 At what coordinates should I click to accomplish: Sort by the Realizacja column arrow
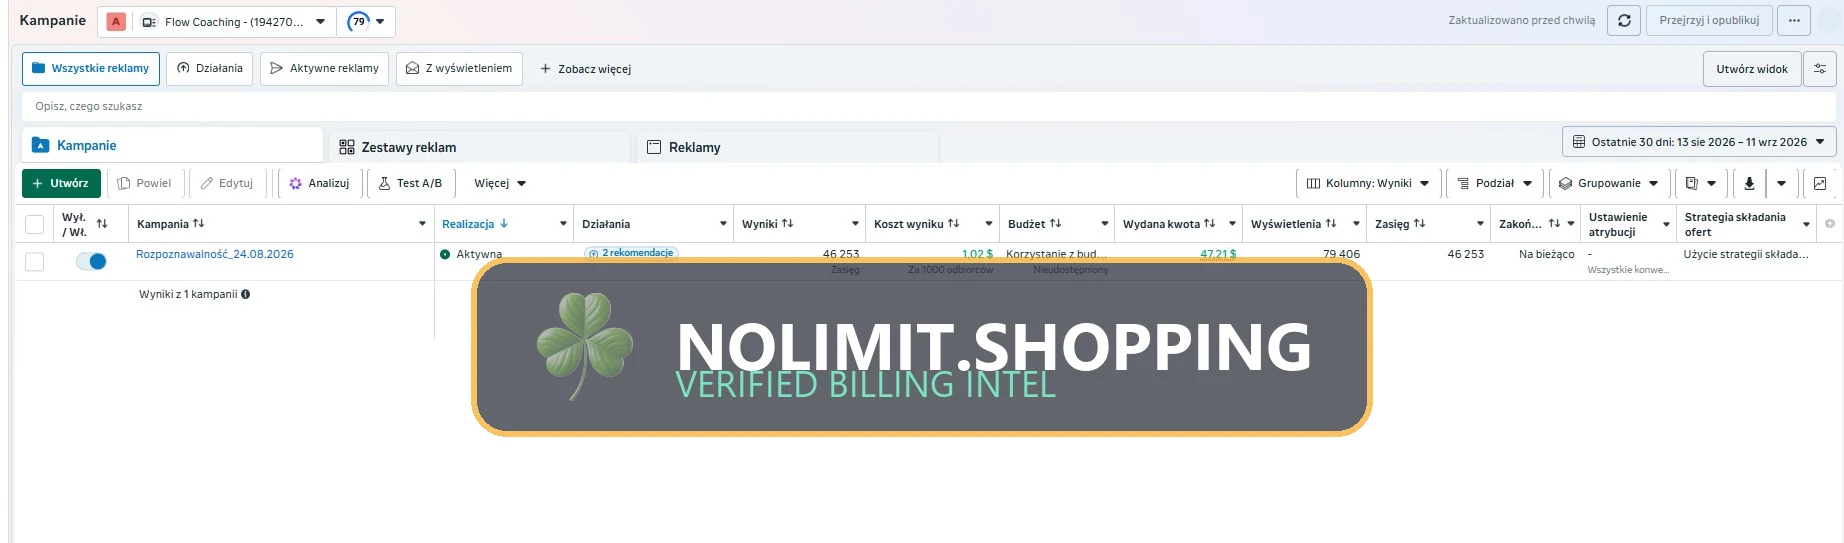coord(504,224)
